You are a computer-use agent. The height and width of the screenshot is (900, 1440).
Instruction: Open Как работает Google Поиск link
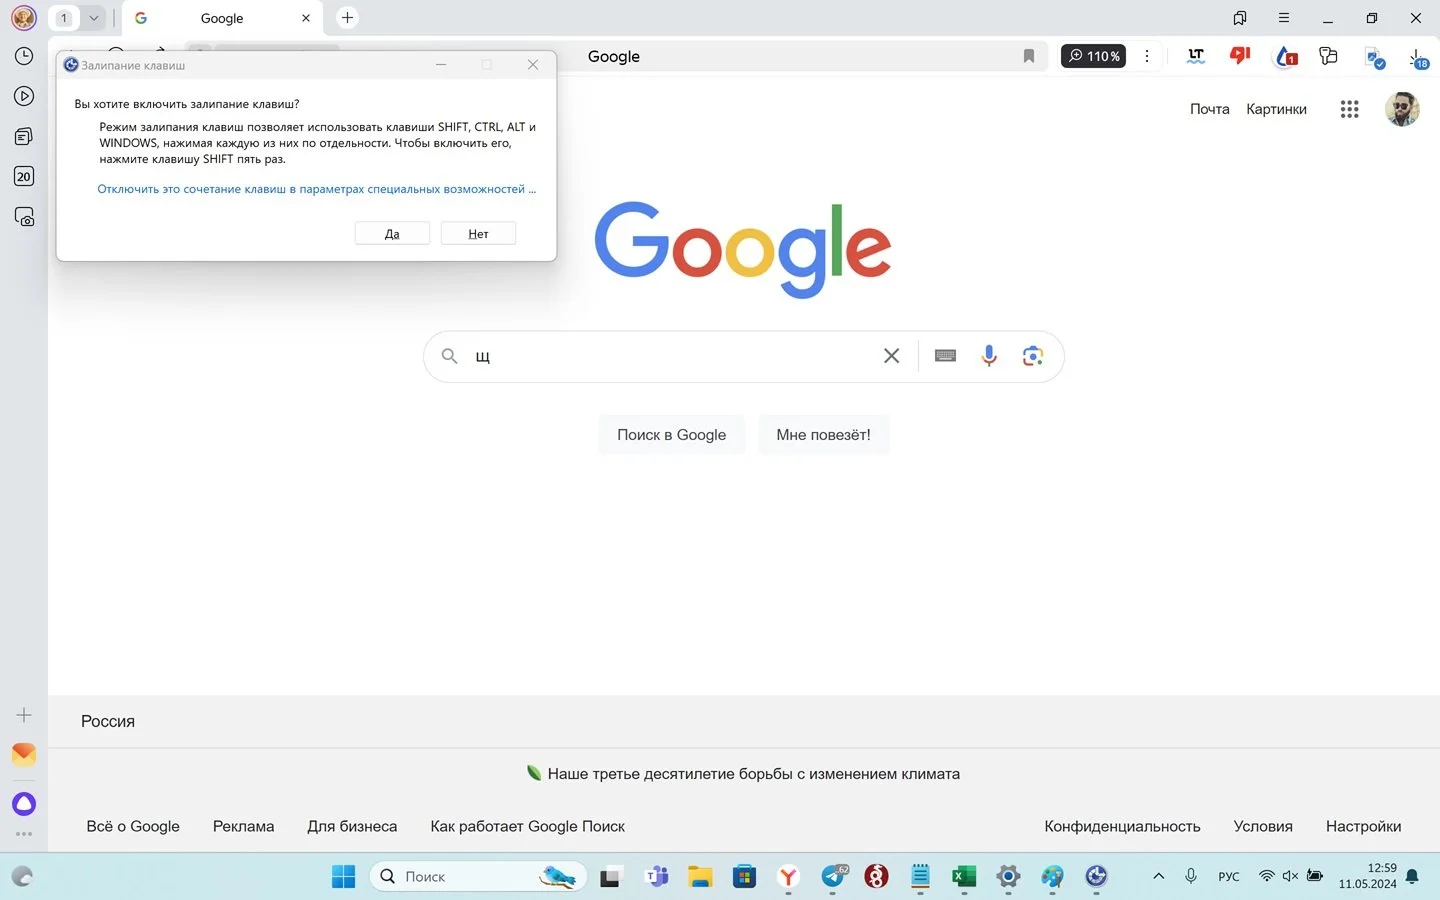click(527, 826)
